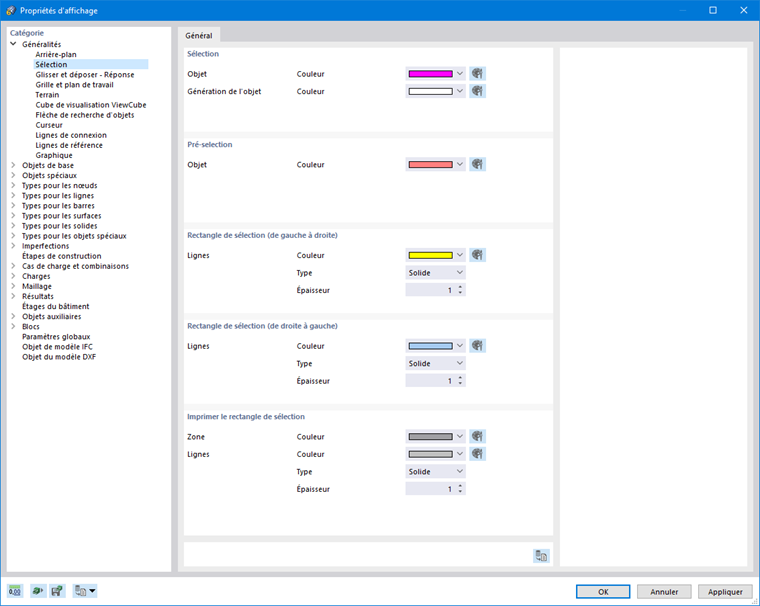The image size is (760, 606).
Task: Click gray swatch for print Zone
Action: [x=430, y=436]
